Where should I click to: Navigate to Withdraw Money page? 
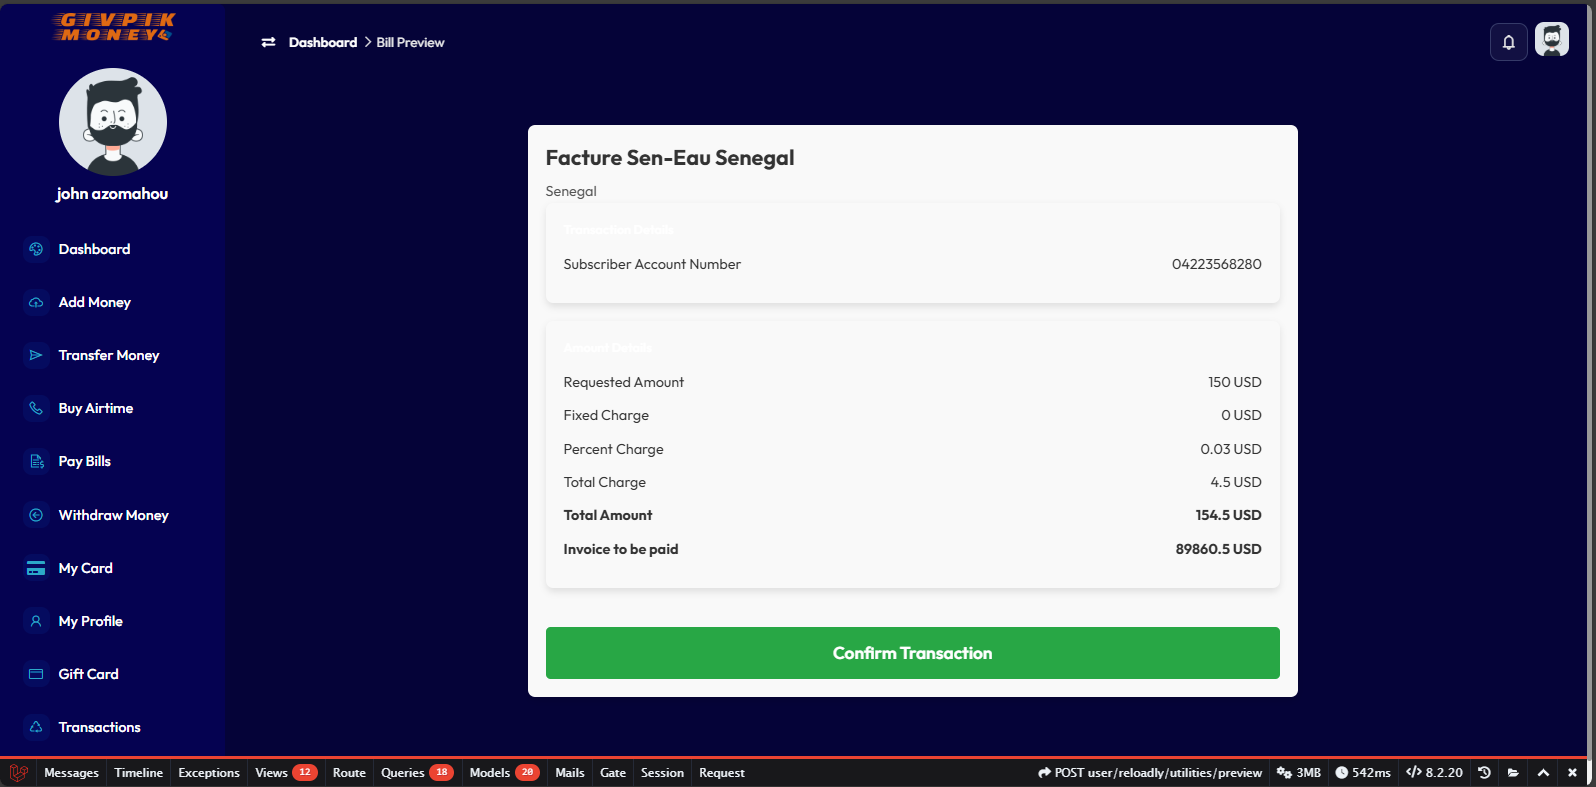113,515
